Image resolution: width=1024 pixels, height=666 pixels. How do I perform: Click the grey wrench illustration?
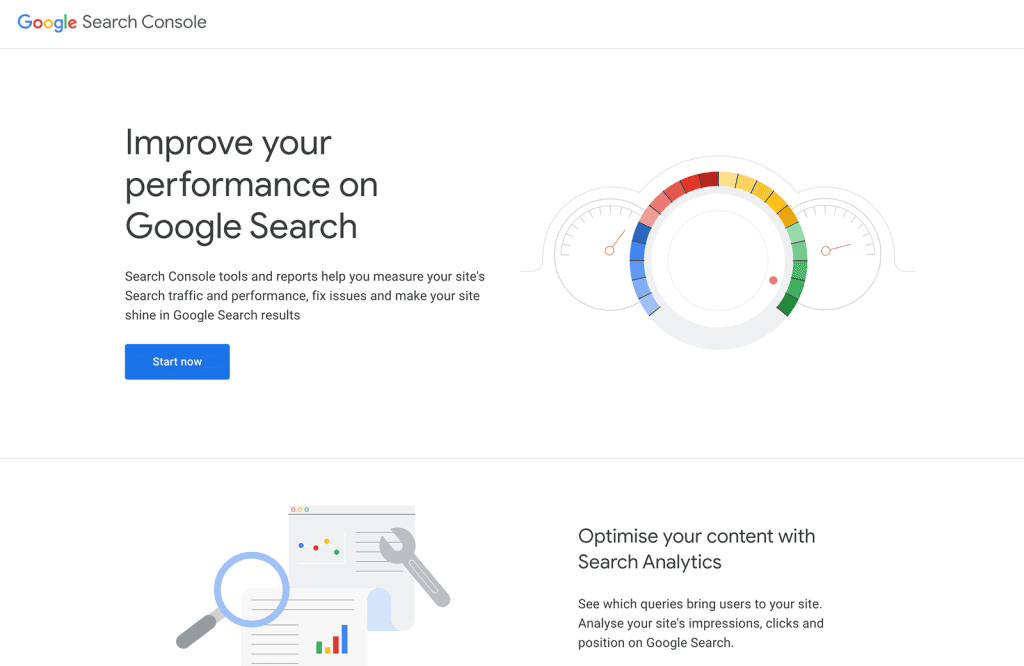click(x=415, y=567)
